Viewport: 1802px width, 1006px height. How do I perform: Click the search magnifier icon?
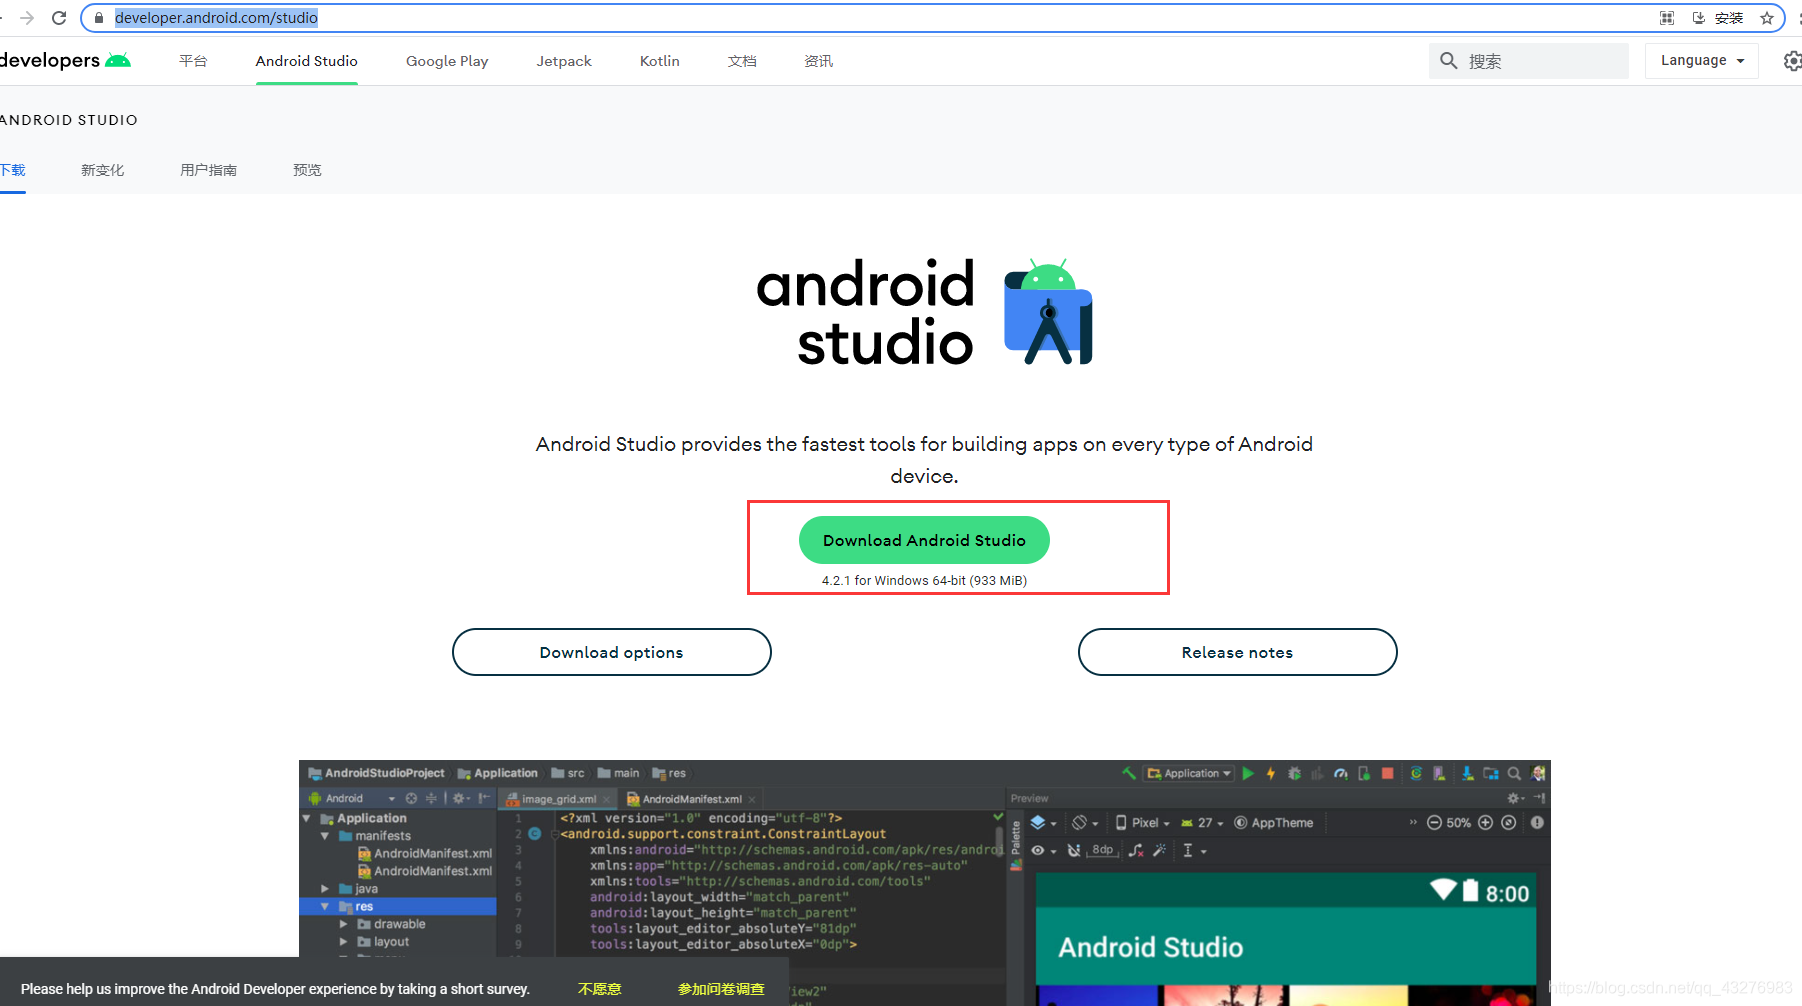pos(1448,61)
